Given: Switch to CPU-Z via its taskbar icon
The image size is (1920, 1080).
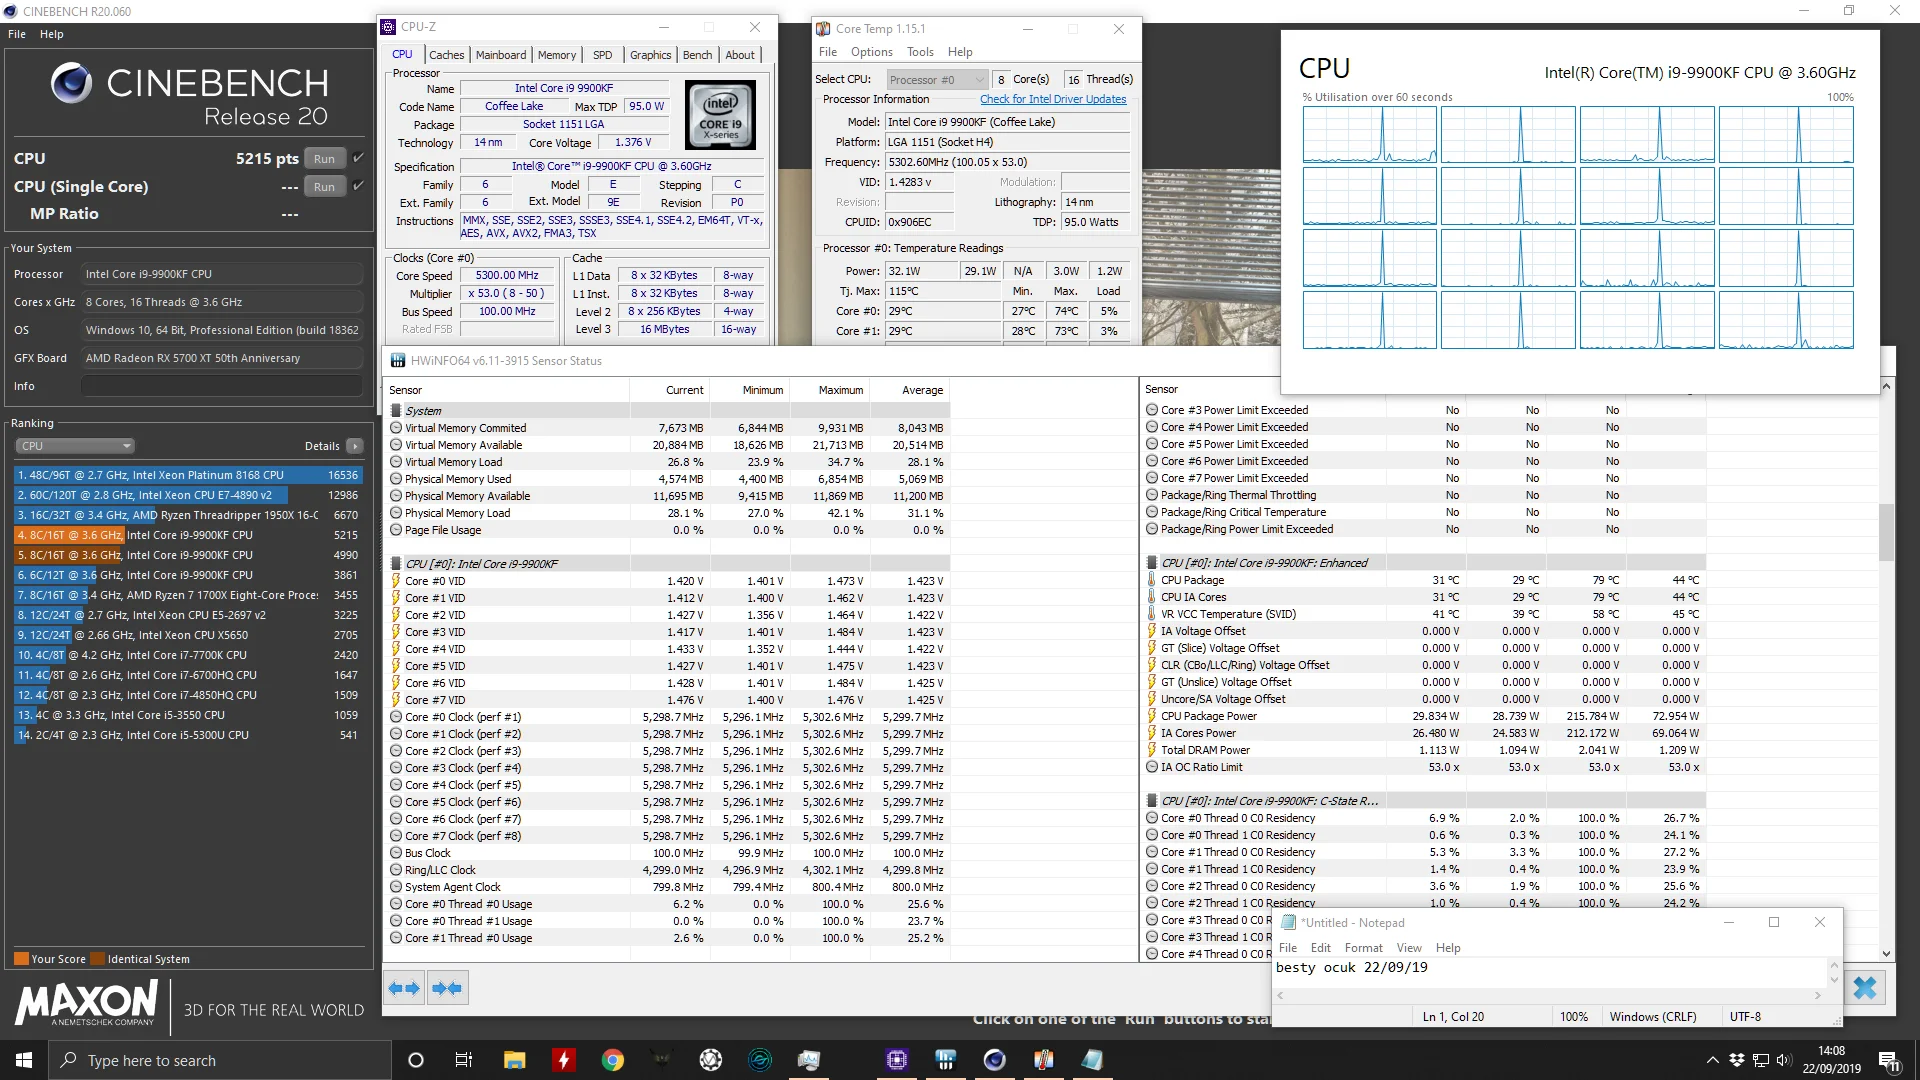Looking at the screenshot, I should 896,1060.
